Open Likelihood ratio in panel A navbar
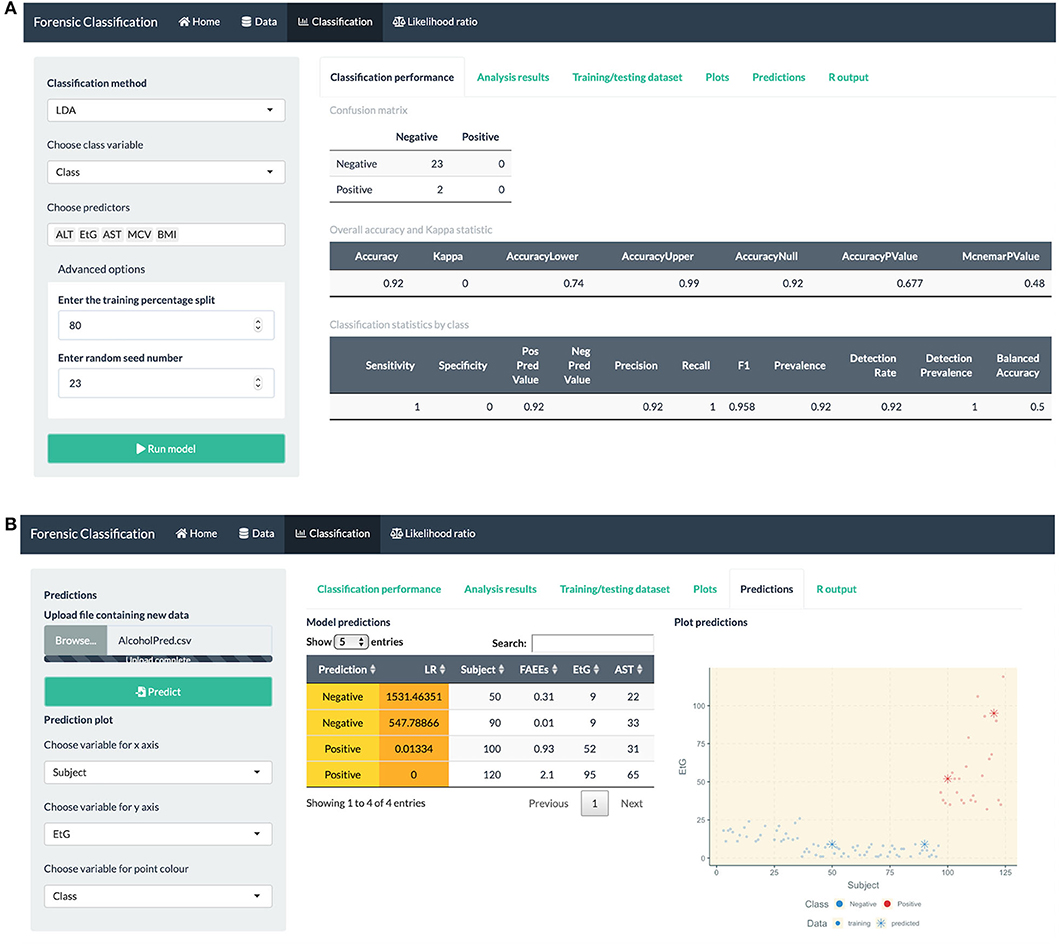Image resolution: width=1059 pixels, height=946 pixels. [x=435, y=22]
